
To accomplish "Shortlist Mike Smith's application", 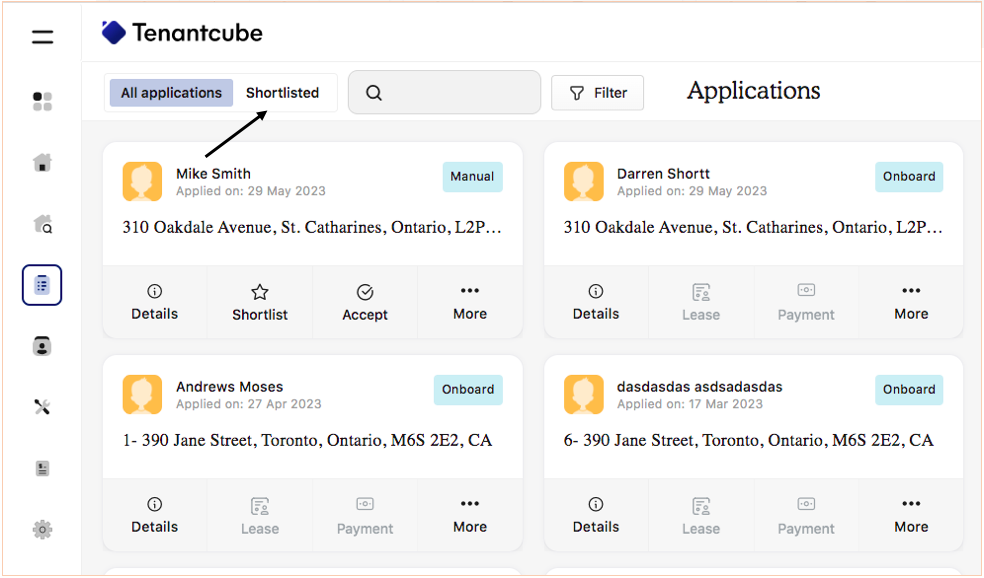I will 260,302.
